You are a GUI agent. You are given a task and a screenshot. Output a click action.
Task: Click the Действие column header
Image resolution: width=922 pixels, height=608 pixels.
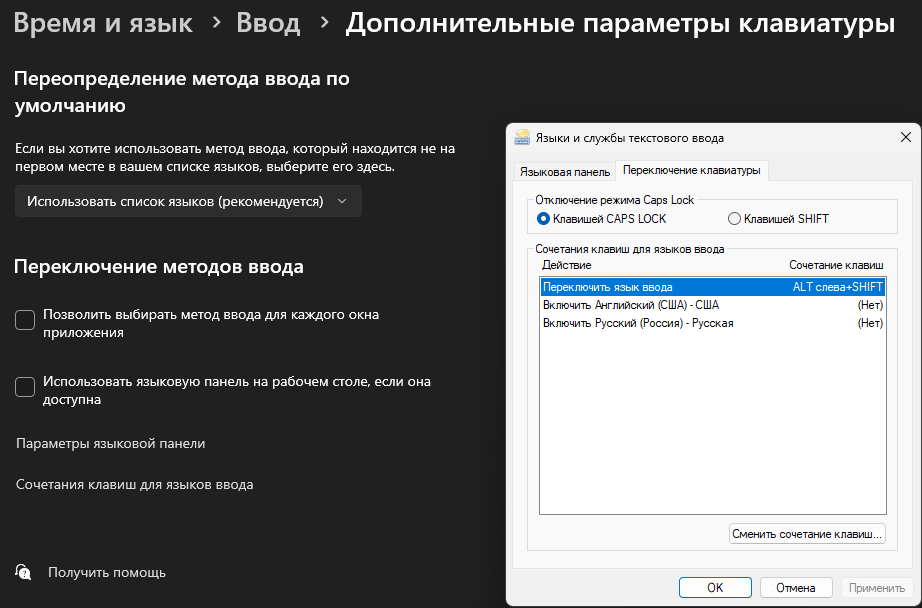pos(567,265)
